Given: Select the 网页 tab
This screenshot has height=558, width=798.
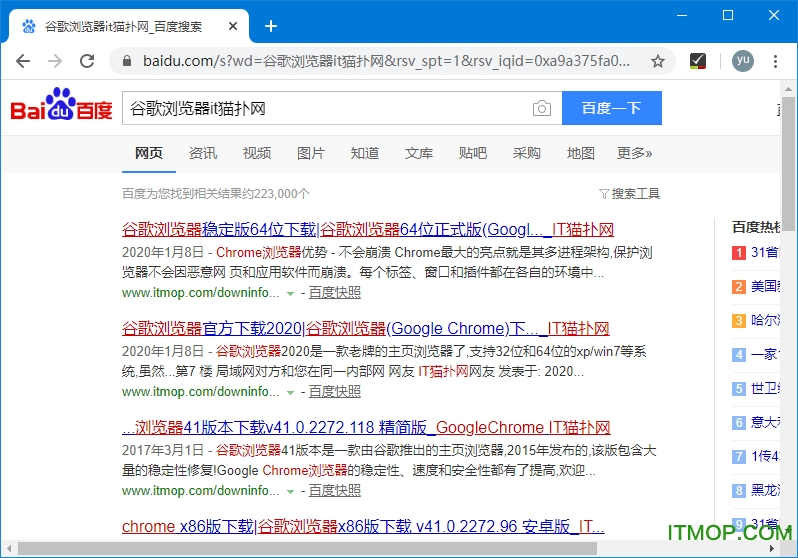Looking at the screenshot, I should (x=149, y=153).
